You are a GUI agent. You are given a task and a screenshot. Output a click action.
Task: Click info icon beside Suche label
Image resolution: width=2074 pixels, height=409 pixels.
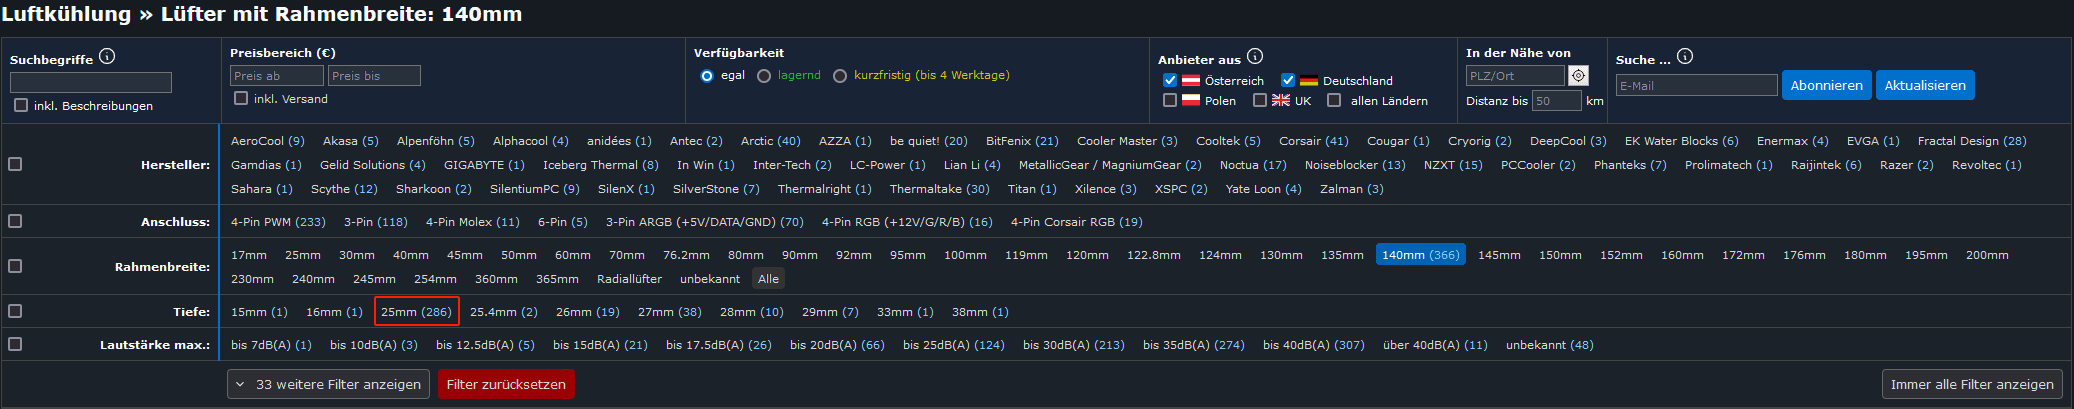[x=1685, y=57]
